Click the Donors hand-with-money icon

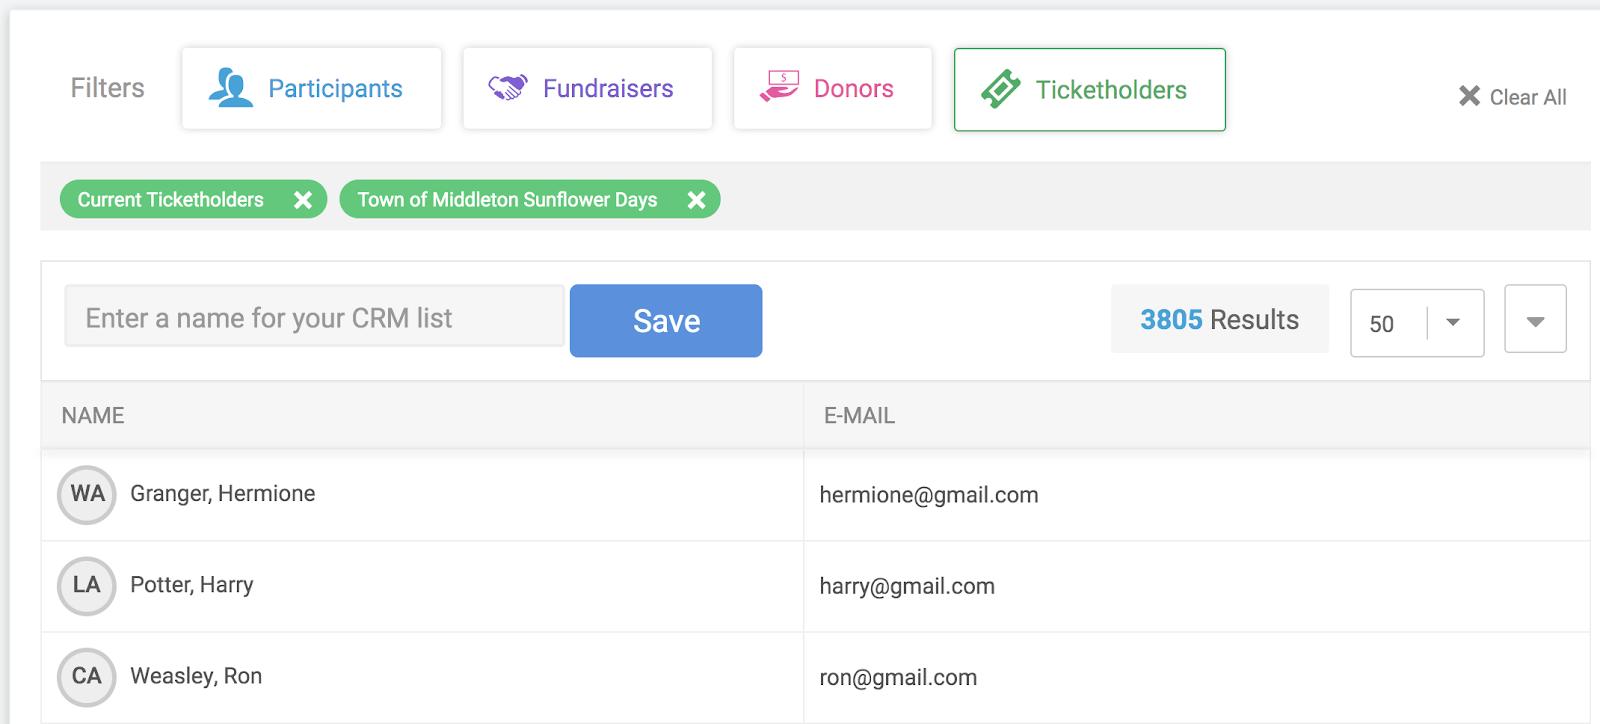(x=779, y=86)
